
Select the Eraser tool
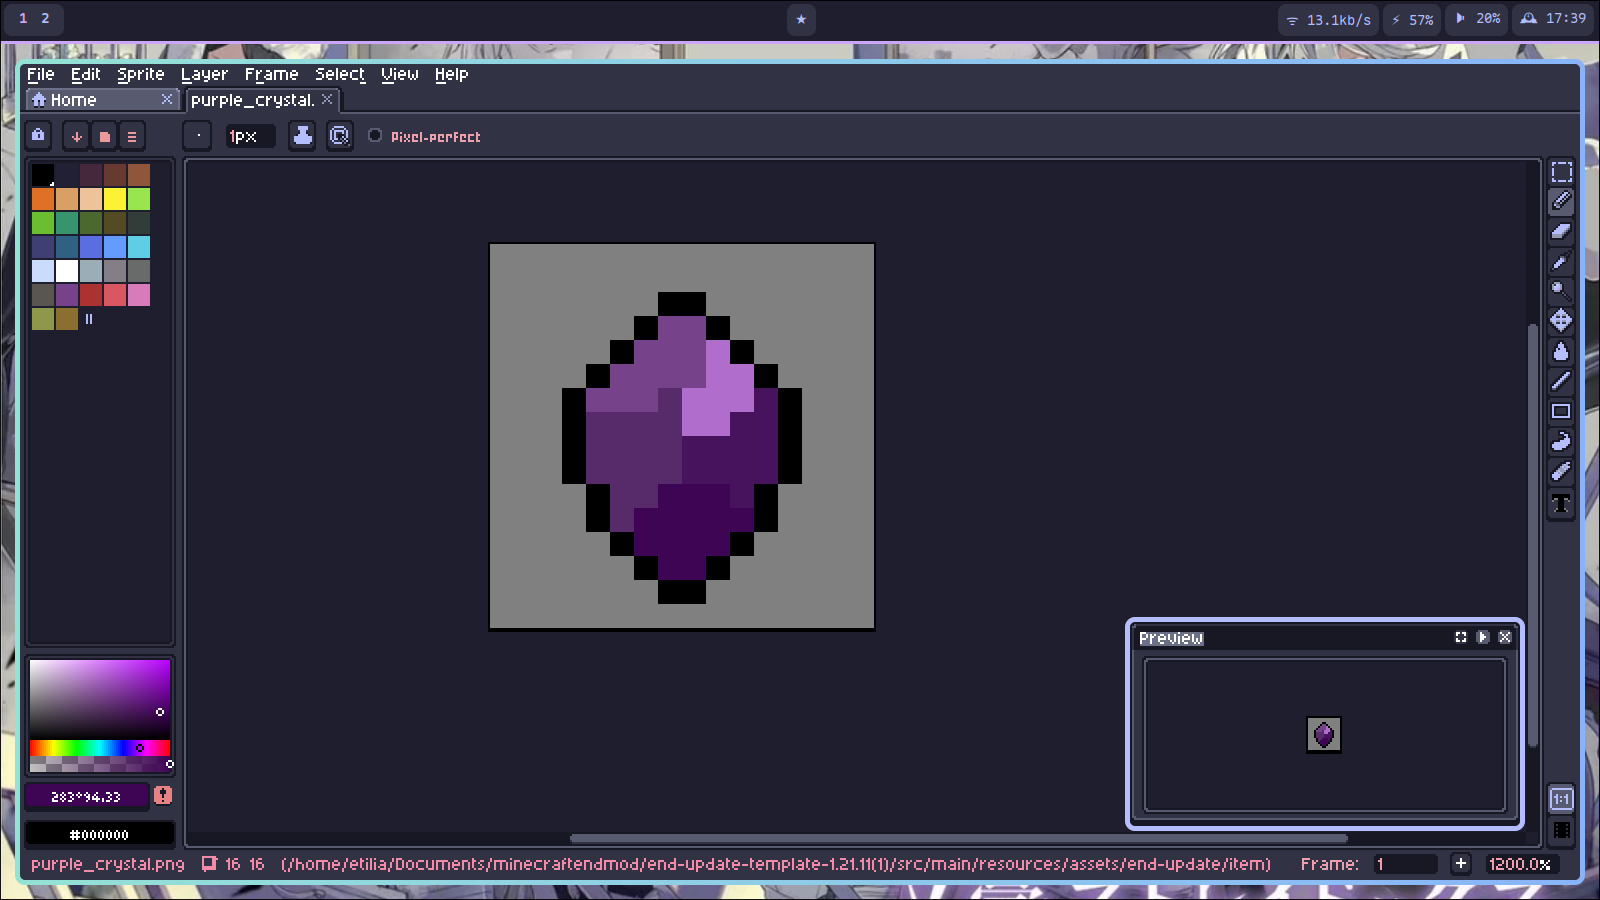tap(1561, 231)
